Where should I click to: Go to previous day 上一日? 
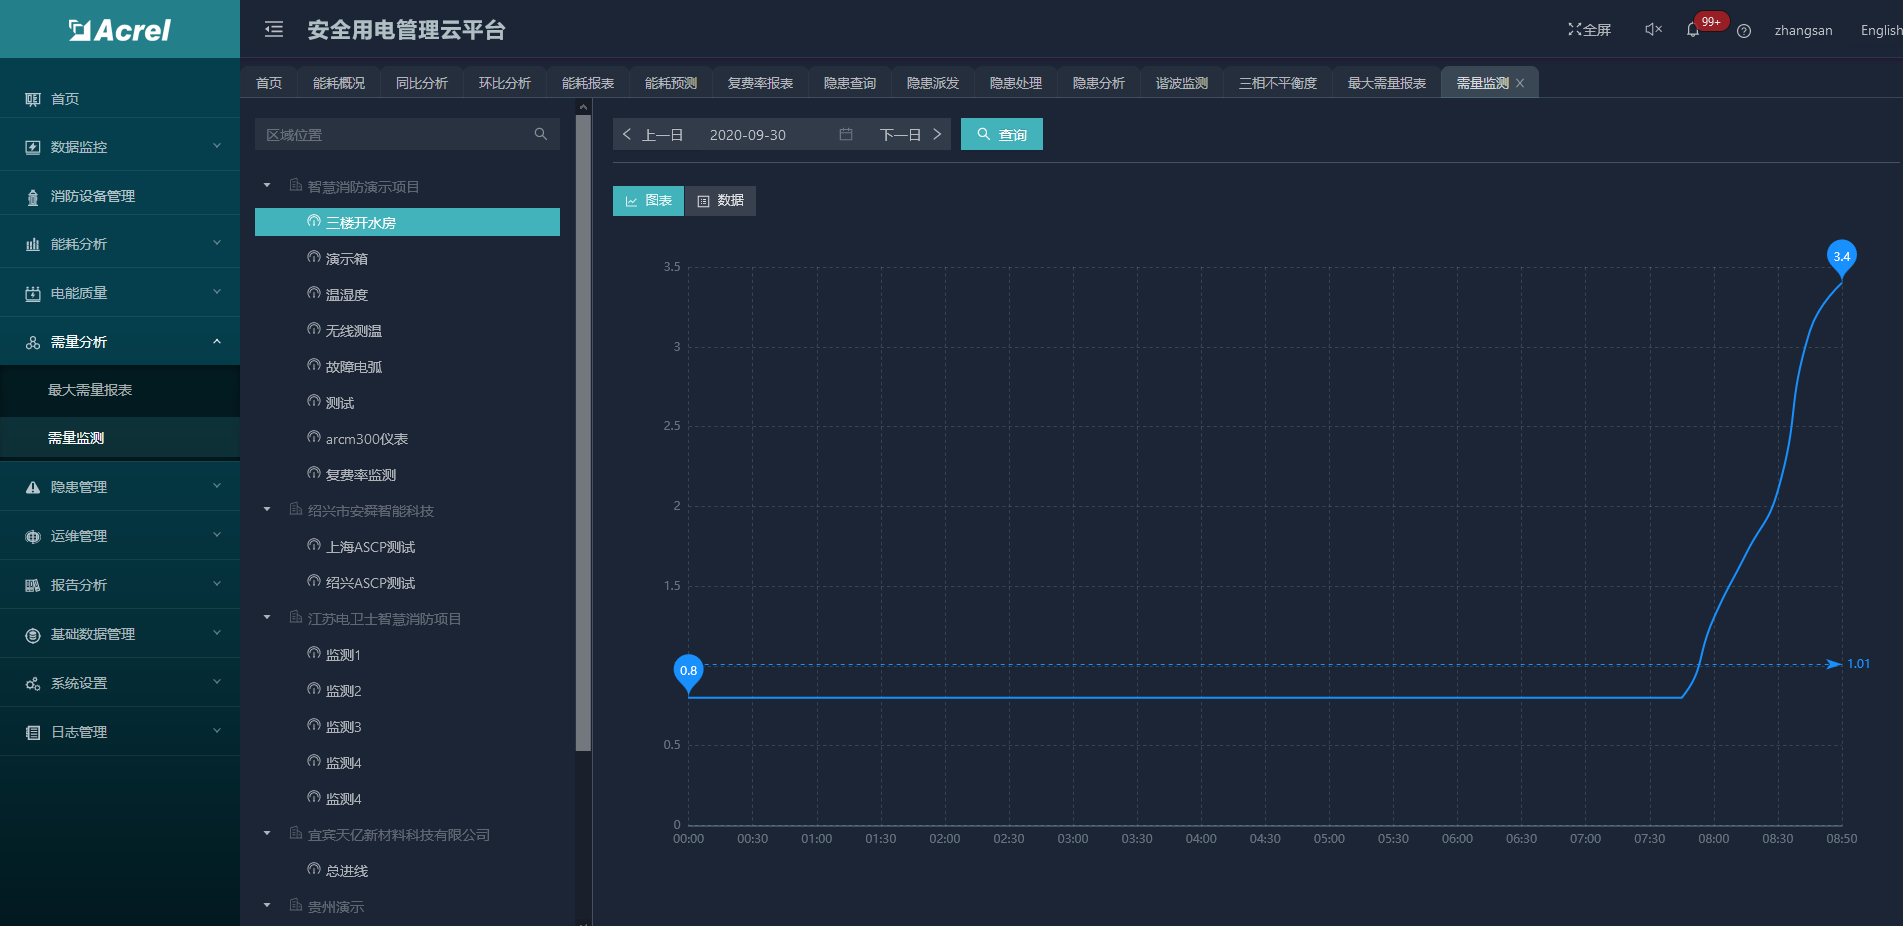coord(653,134)
